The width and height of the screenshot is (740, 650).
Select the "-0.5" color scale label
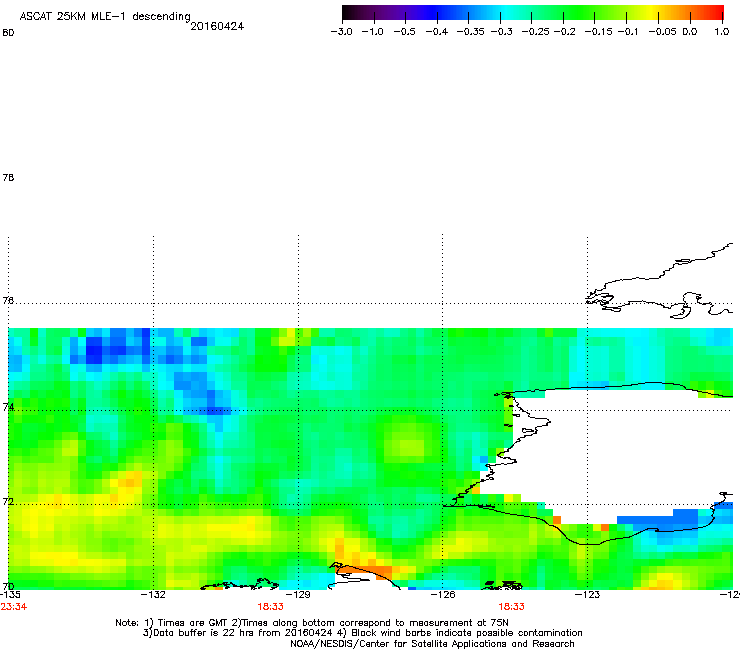(x=404, y=32)
